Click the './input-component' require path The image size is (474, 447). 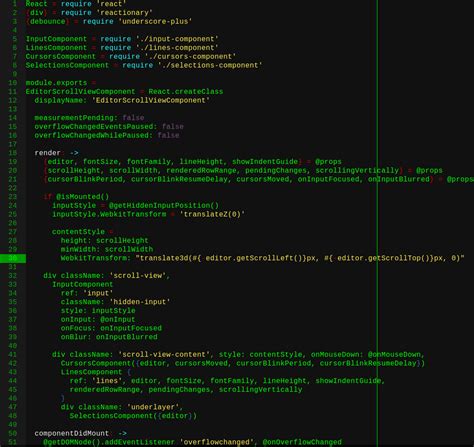pos(177,39)
